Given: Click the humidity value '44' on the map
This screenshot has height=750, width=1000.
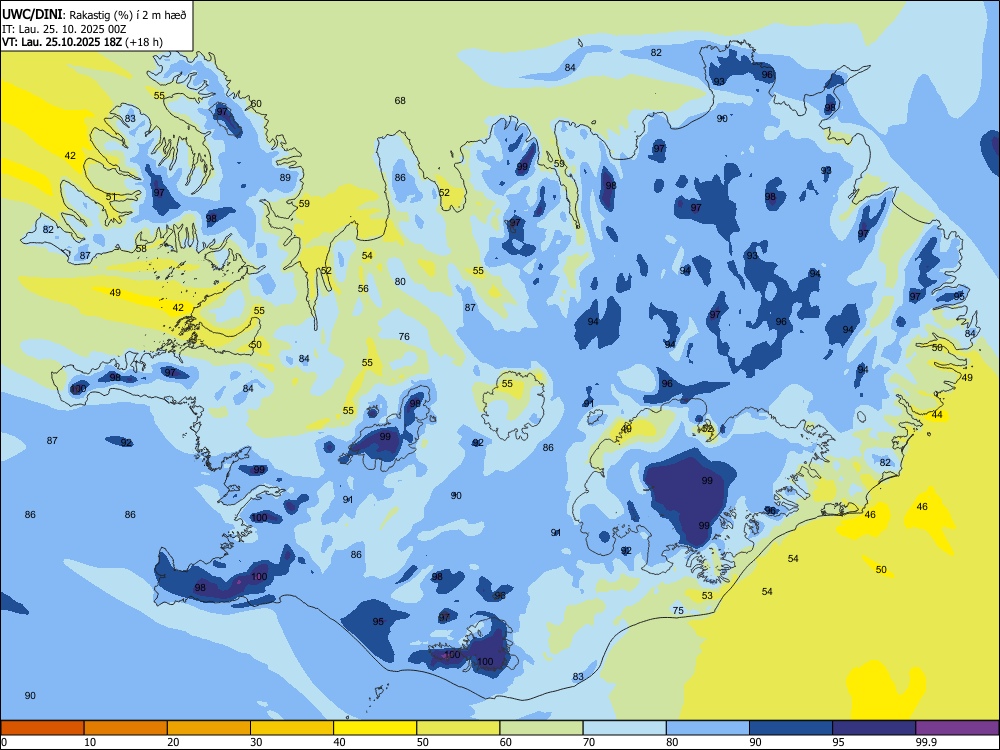Looking at the screenshot, I should pyautogui.click(x=937, y=415).
